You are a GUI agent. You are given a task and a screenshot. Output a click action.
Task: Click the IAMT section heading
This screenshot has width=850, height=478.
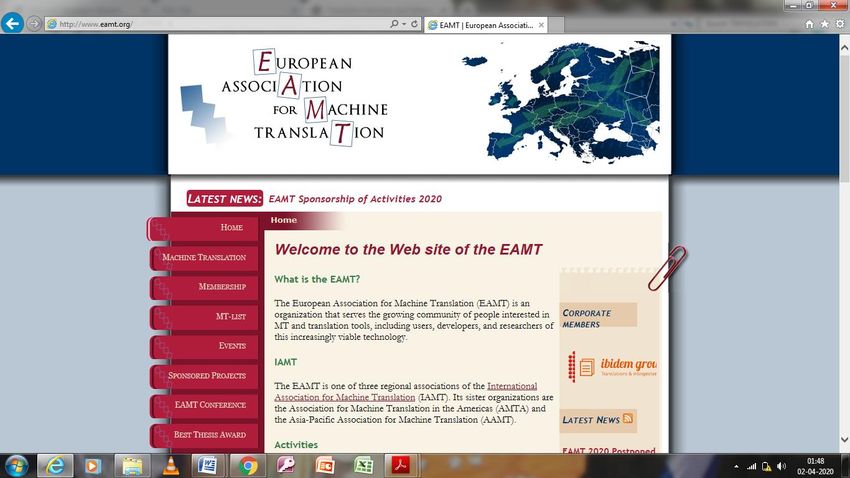click(x=286, y=362)
